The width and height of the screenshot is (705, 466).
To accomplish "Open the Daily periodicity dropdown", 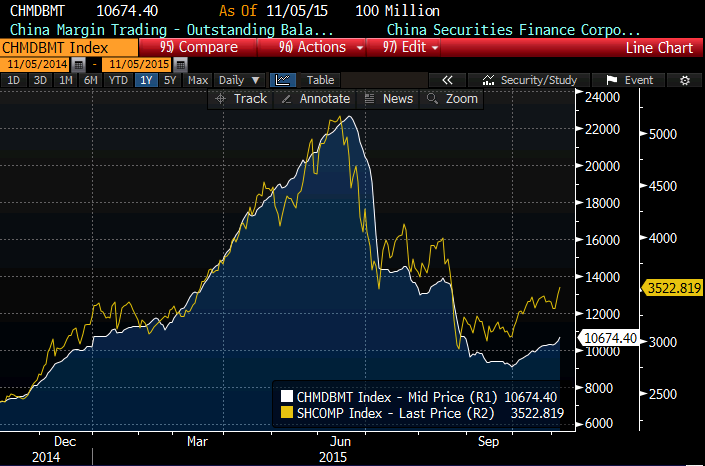I will (x=238, y=80).
